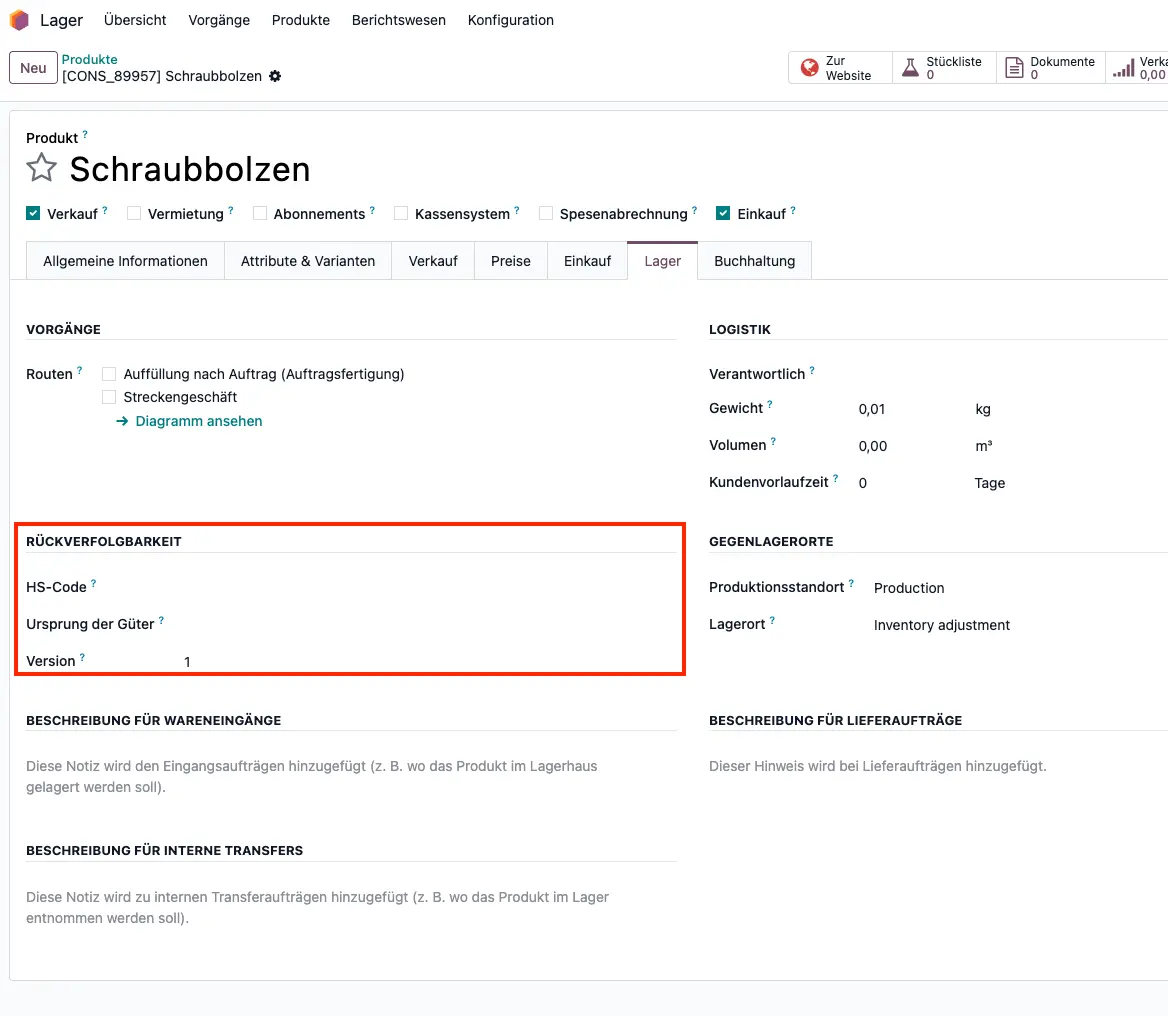Click the Zur Website globe icon
The width and height of the screenshot is (1168, 1016).
click(x=811, y=68)
